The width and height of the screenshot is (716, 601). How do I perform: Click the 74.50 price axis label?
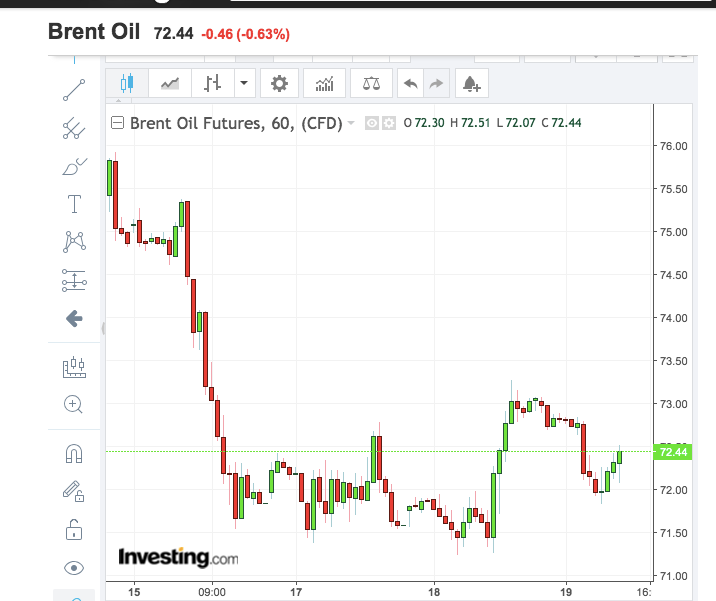674,275
